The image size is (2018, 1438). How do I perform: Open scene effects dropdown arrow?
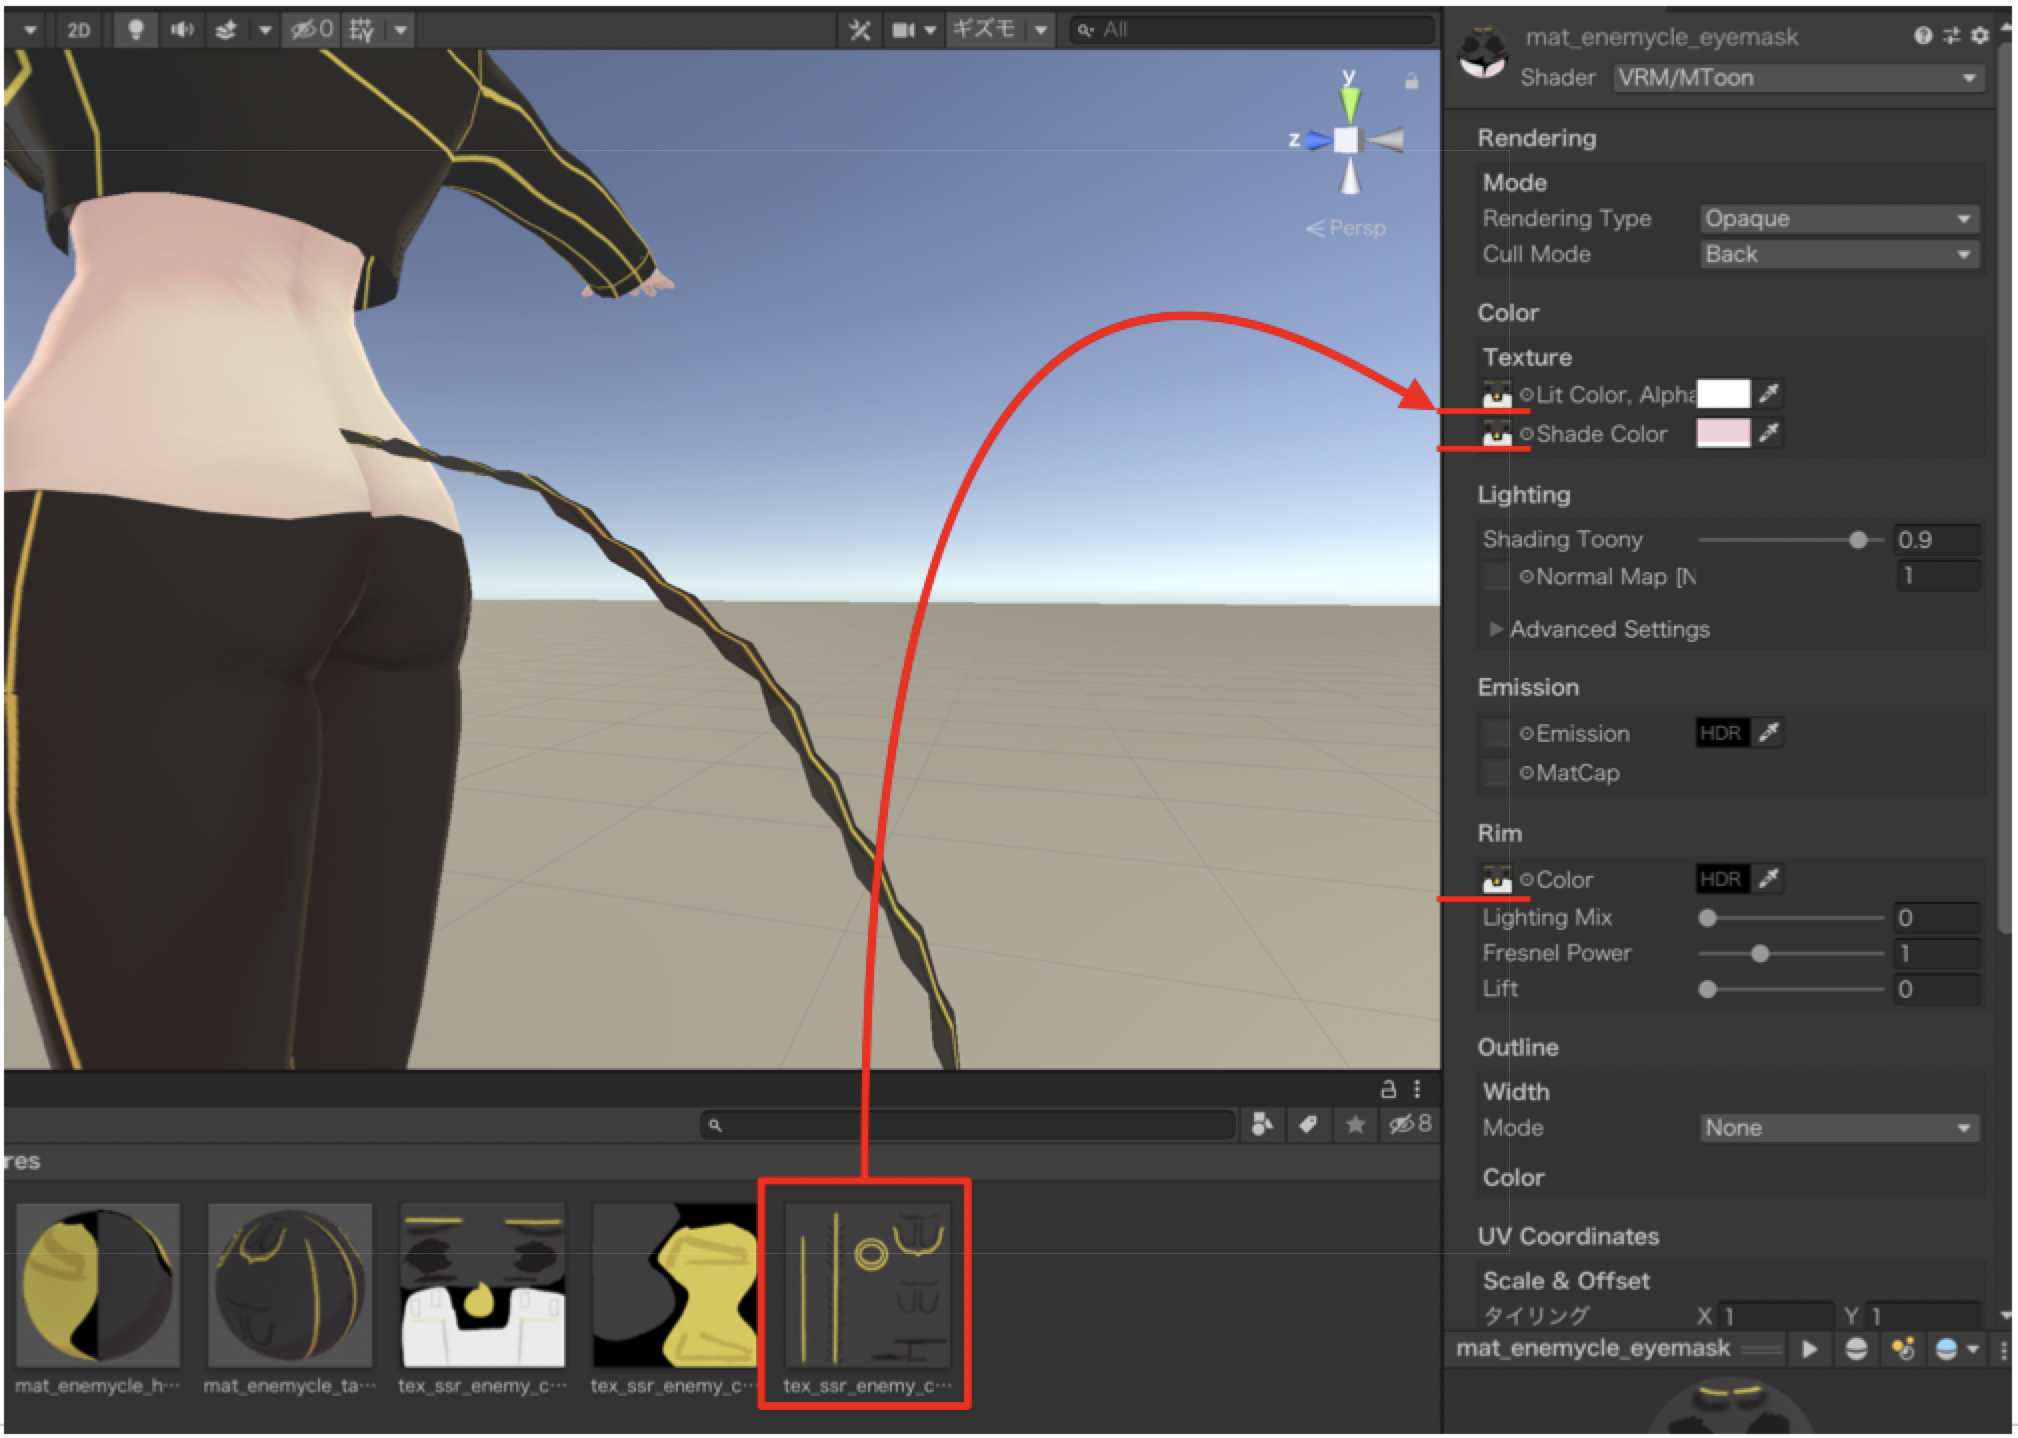265,30
